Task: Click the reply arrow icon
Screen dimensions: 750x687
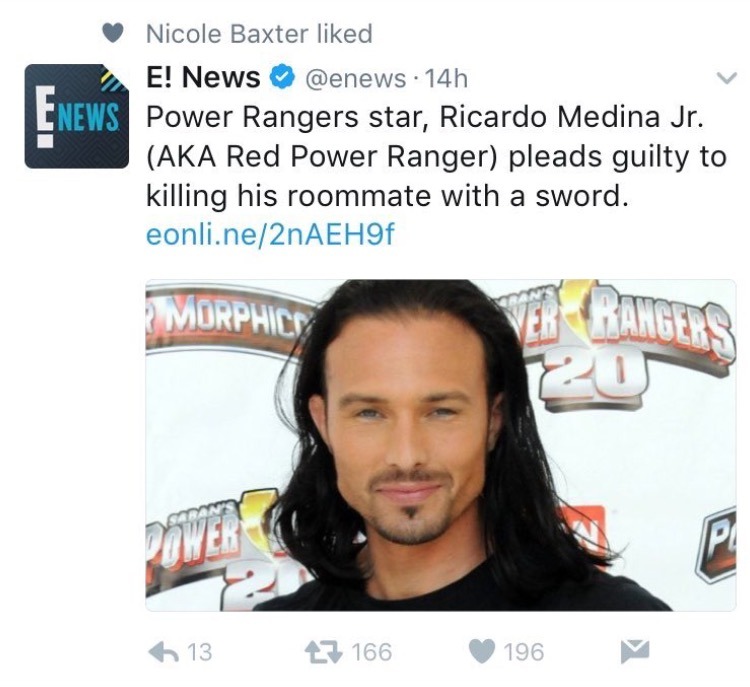Action: [x=164, y=652]
